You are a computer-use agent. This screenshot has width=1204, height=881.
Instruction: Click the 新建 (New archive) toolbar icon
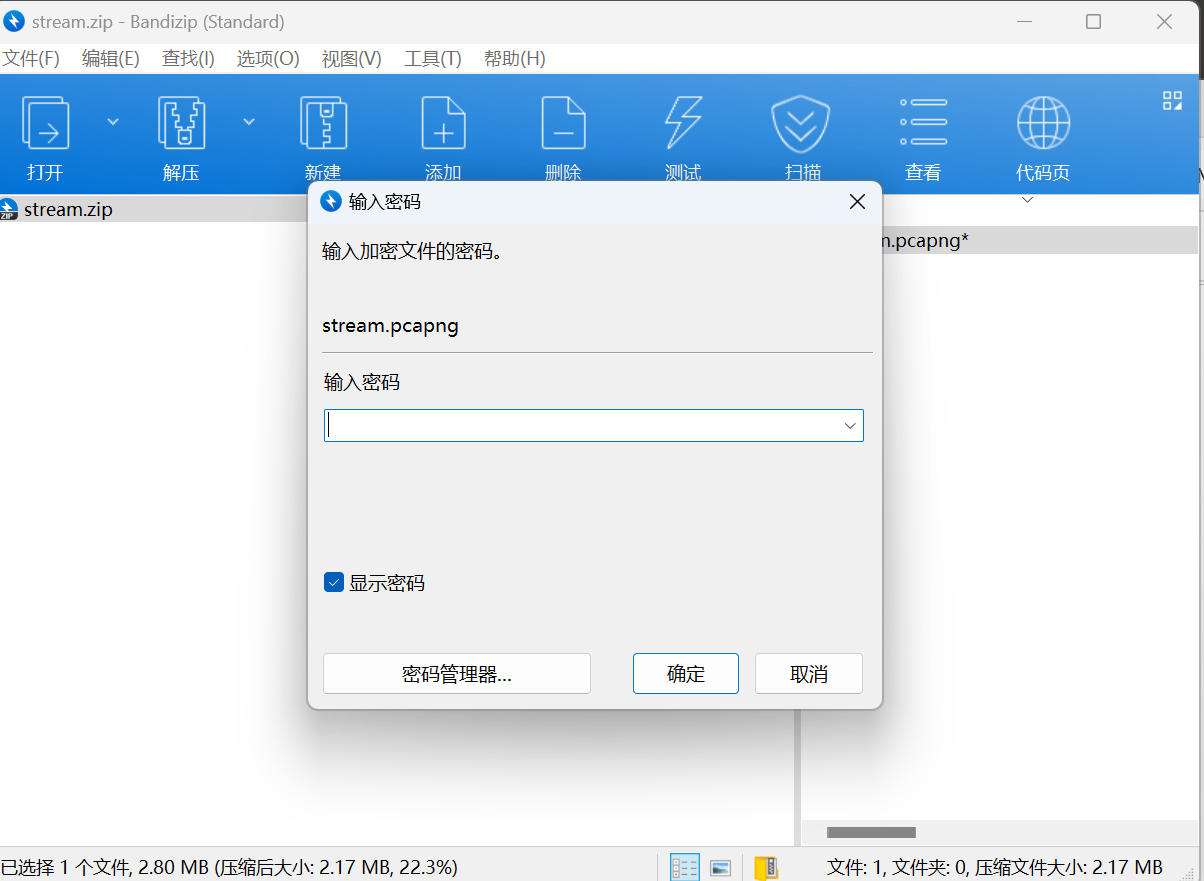(323, 123)
